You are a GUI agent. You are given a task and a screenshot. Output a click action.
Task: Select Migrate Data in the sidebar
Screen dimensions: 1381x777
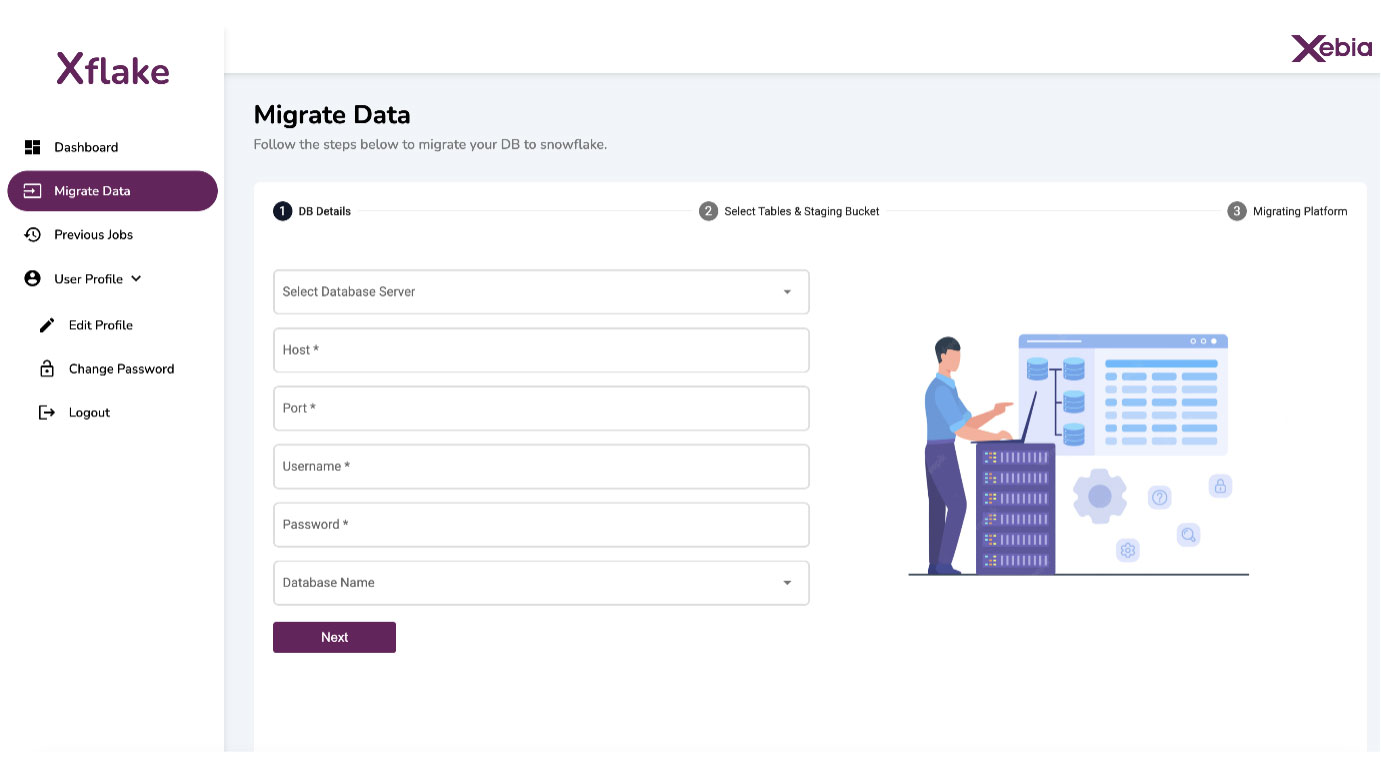click(112, 191)
